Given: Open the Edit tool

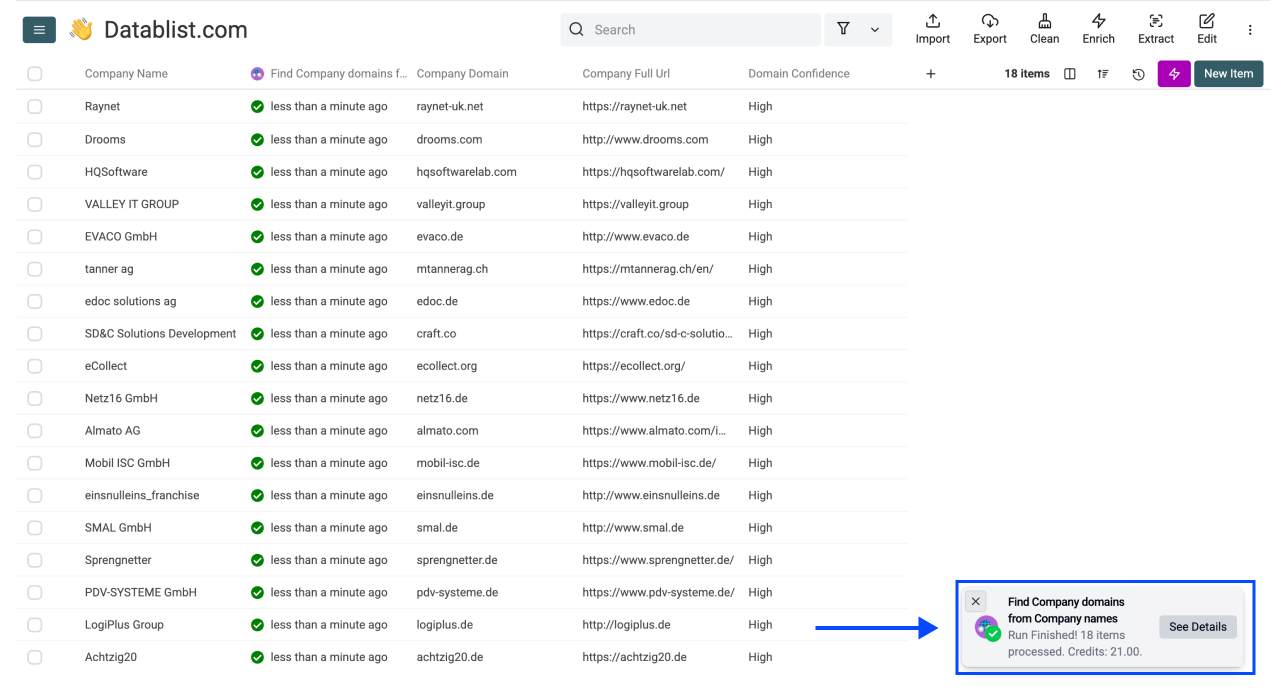Looking at the screenshot, I should [x=1207, y=29].
